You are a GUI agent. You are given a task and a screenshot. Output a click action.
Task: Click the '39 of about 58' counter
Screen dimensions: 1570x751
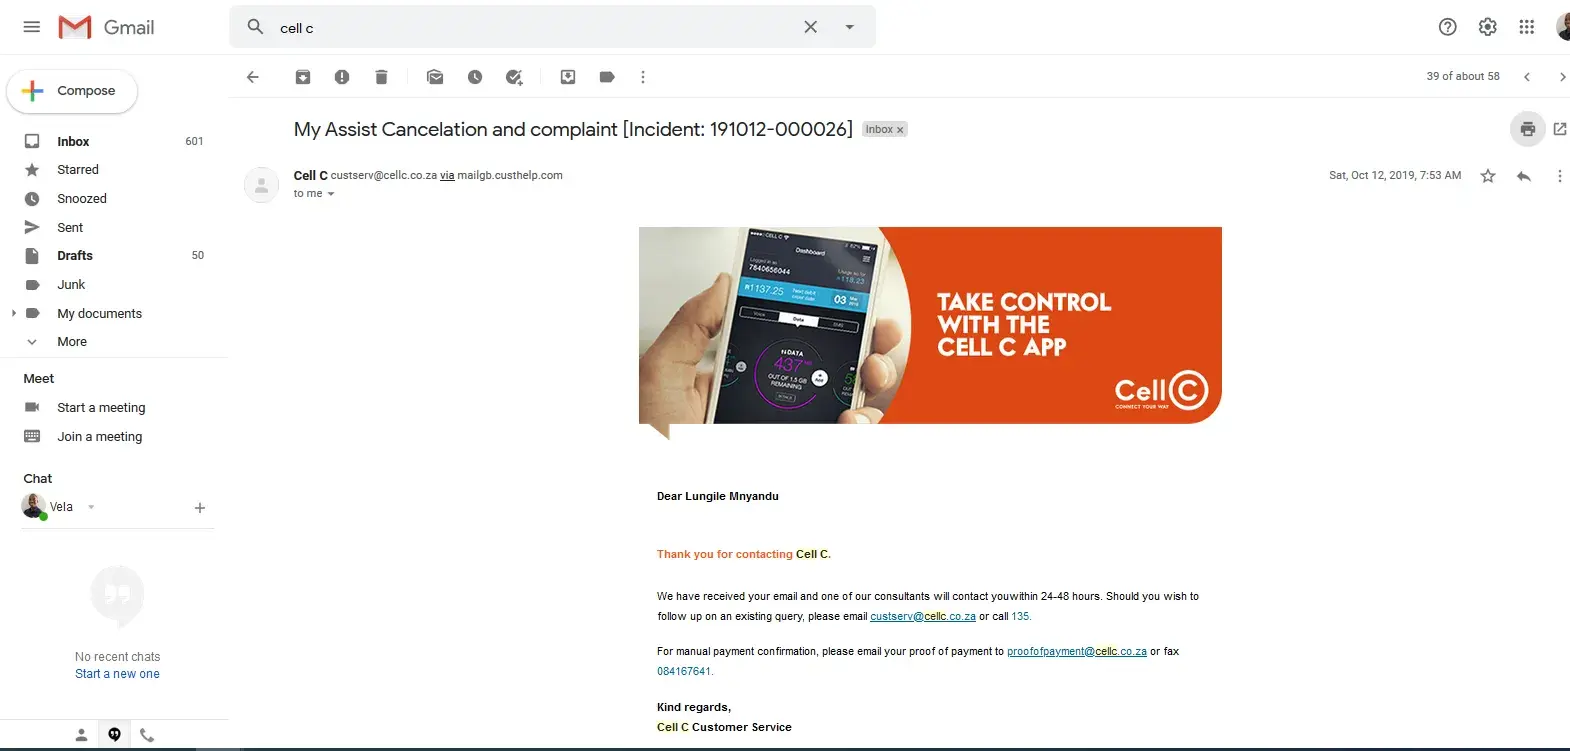click(x=1463, y=77)
